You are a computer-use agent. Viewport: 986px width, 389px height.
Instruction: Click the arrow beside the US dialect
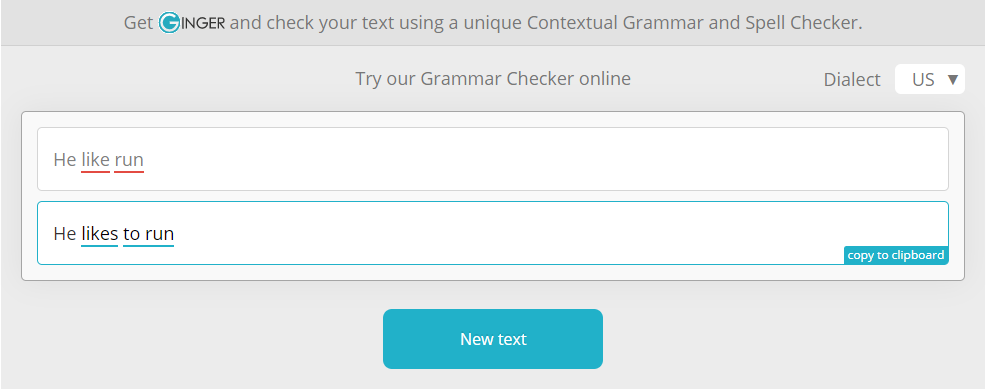pos(952,80)
